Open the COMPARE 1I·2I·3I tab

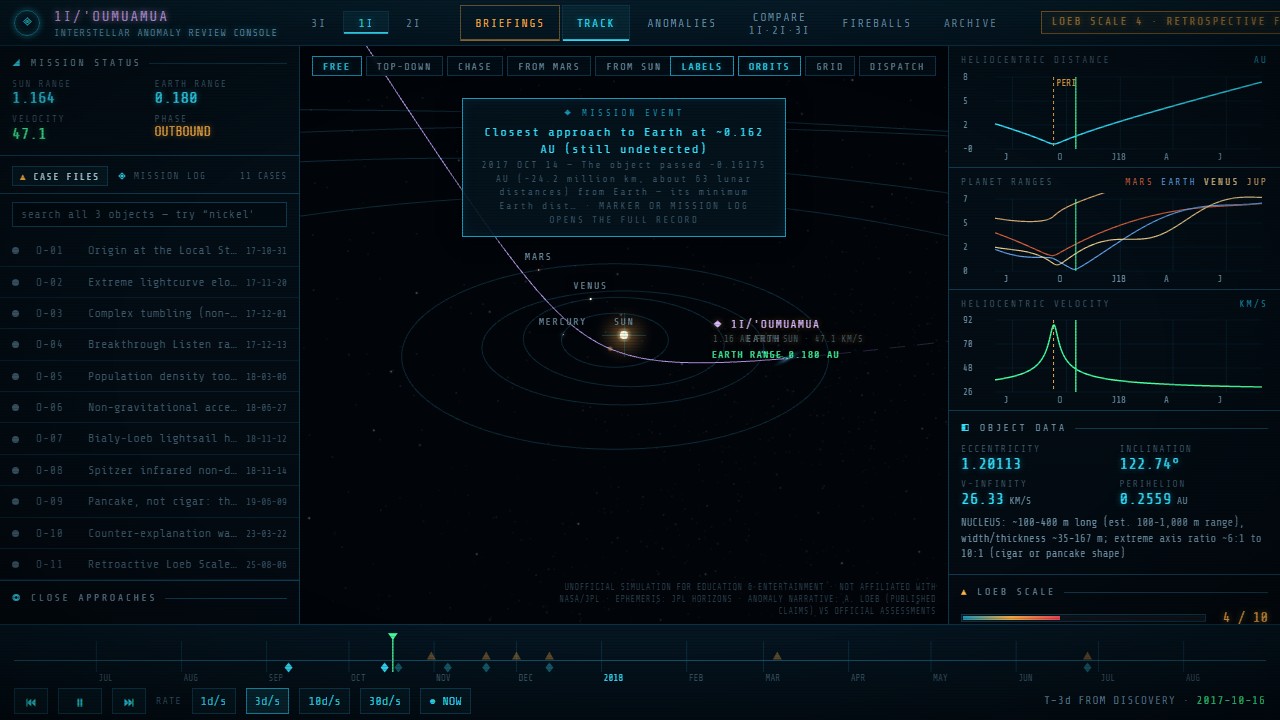point(779,23)
